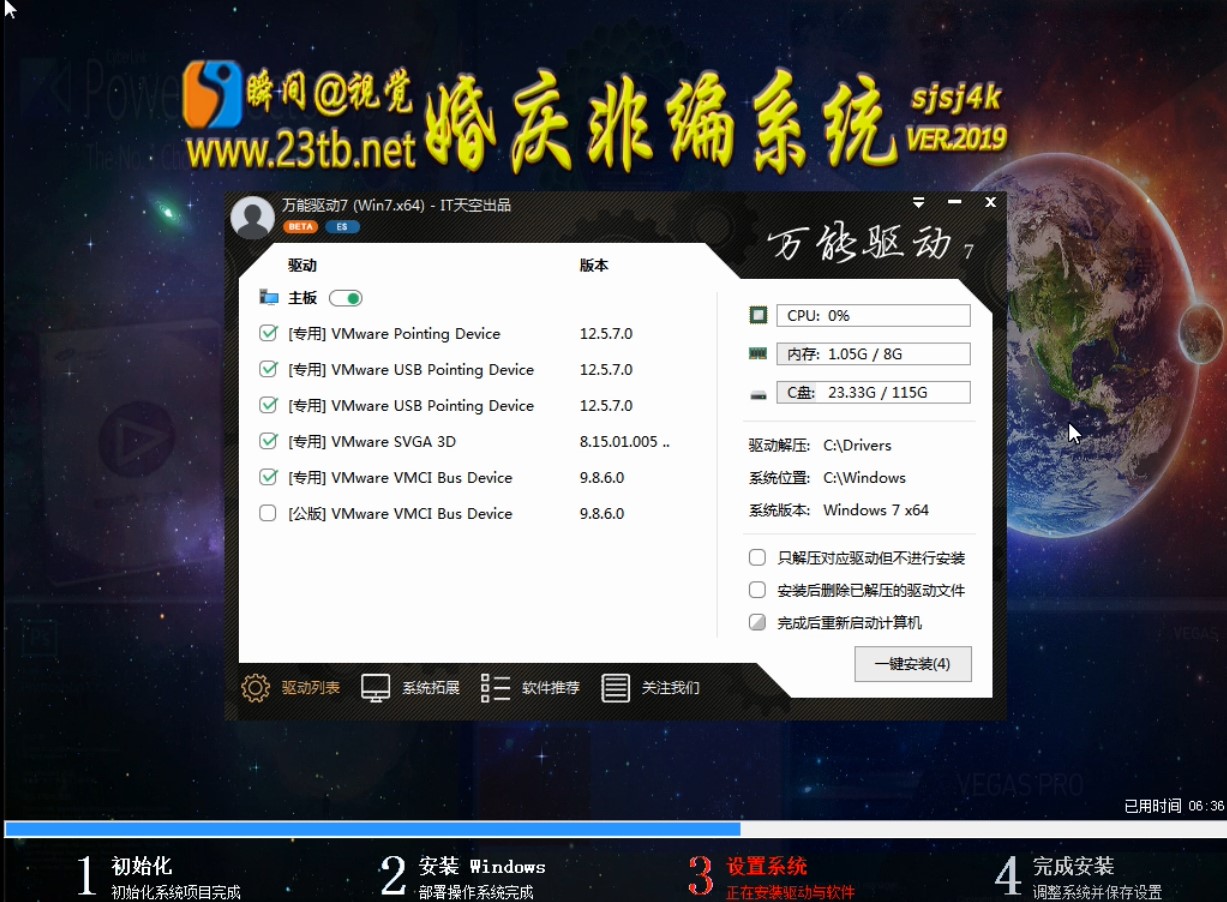The image size is (1227, 902).
Task: Toggle the 主板 switch
Action: [346, 298]
